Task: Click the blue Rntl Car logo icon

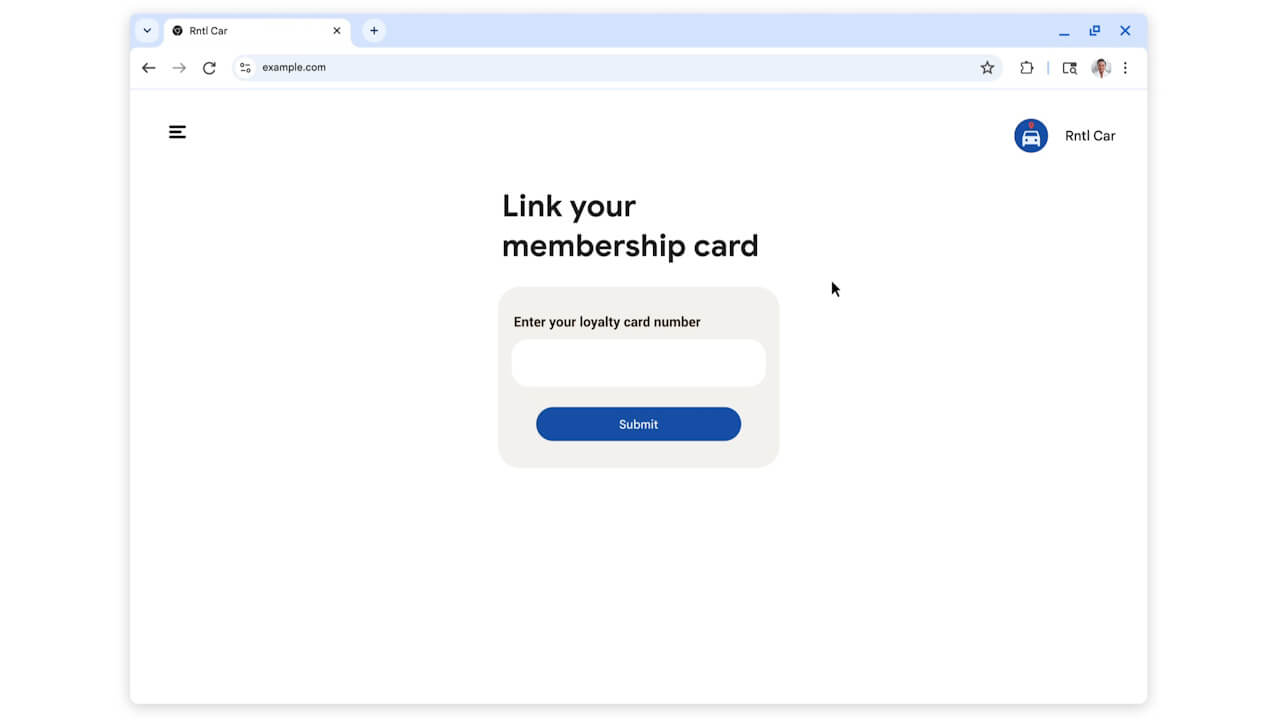Action: tap(1030, 136)
